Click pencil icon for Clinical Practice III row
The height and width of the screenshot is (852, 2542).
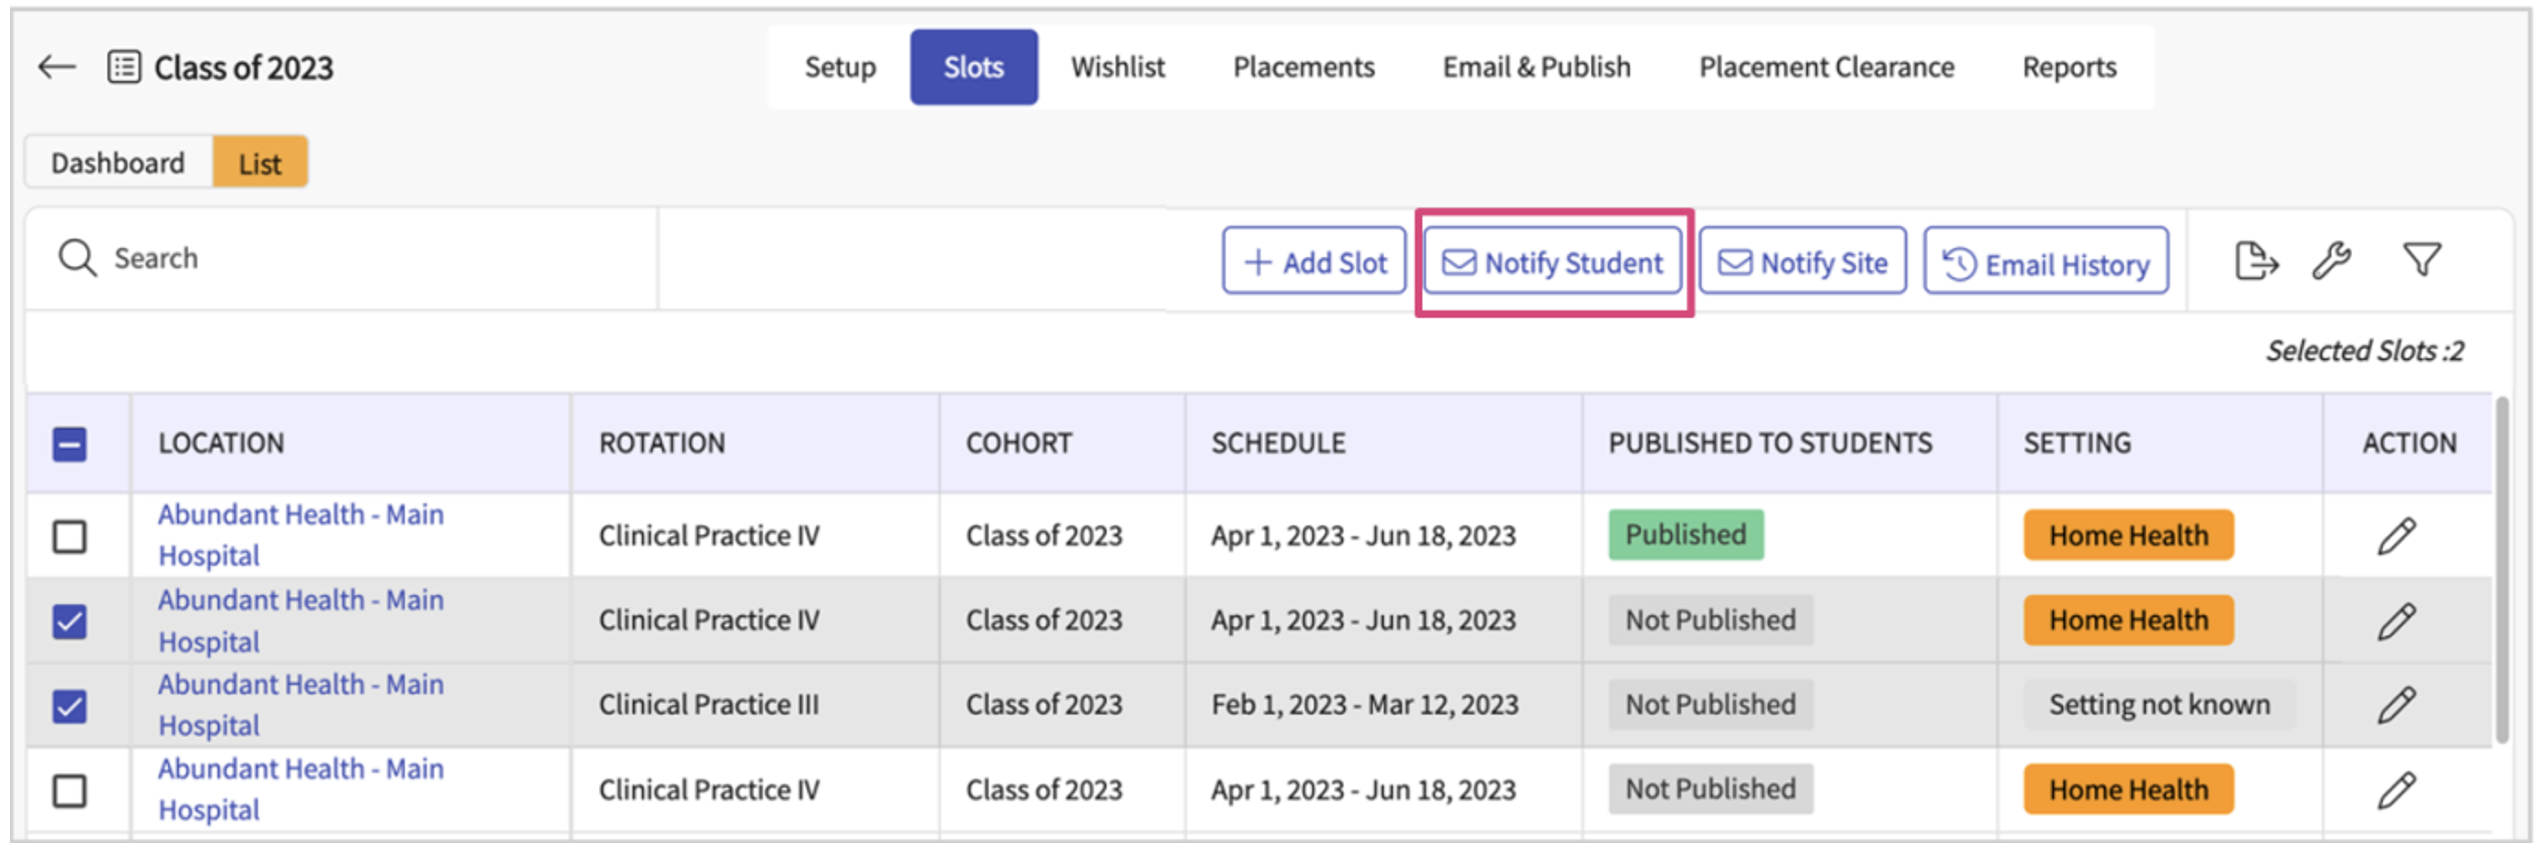2396,705
